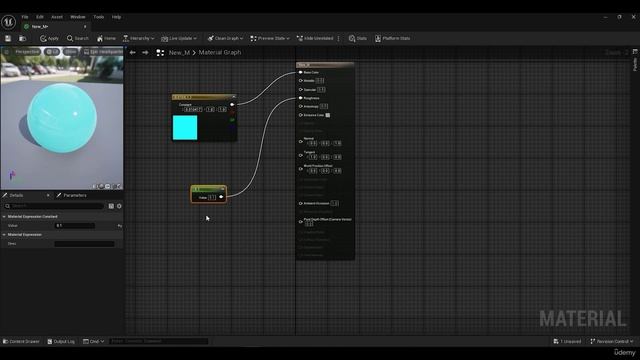The width and height of the screenshot is (640, 360).
Task: Navigate back in graph history
Action: pyautogui.click(x=132, y=53)
